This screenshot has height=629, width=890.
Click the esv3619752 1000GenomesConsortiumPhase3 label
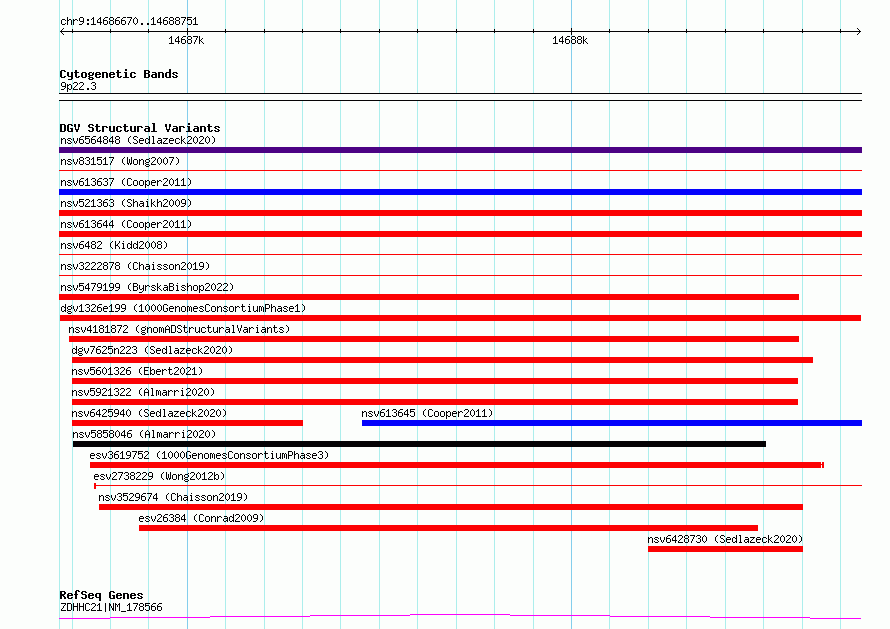(209, 455)
